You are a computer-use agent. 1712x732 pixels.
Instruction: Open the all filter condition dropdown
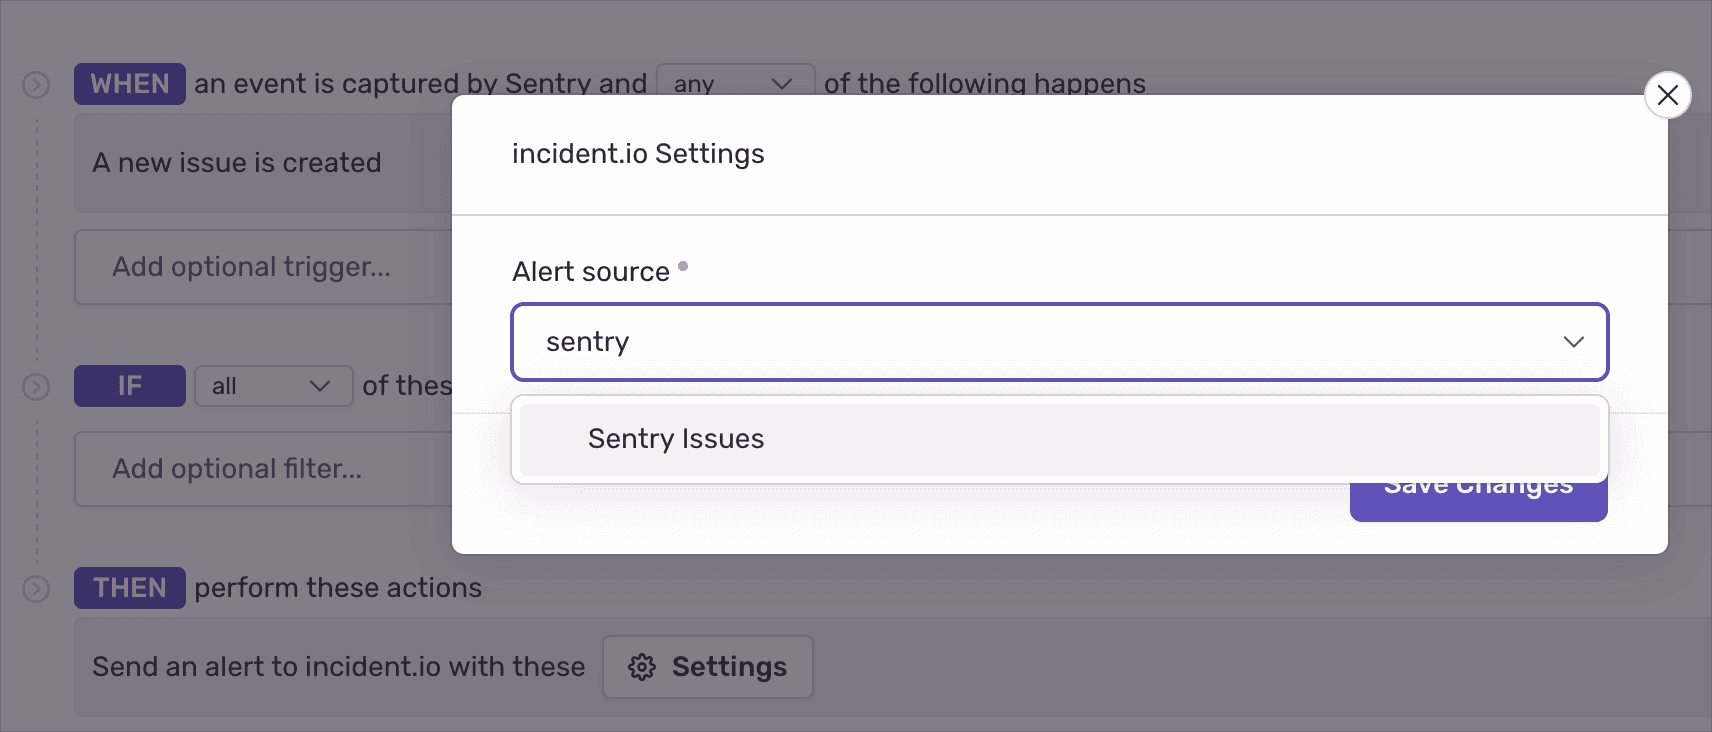pyautogui.click(x=273, y=386)
